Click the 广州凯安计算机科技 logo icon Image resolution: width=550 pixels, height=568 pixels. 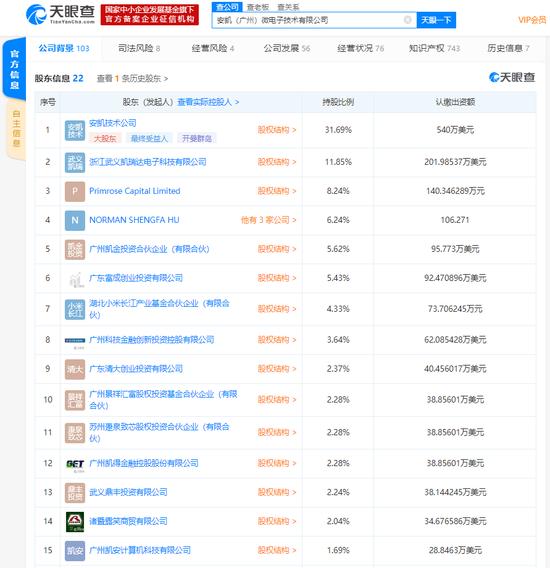pos(75,551)
